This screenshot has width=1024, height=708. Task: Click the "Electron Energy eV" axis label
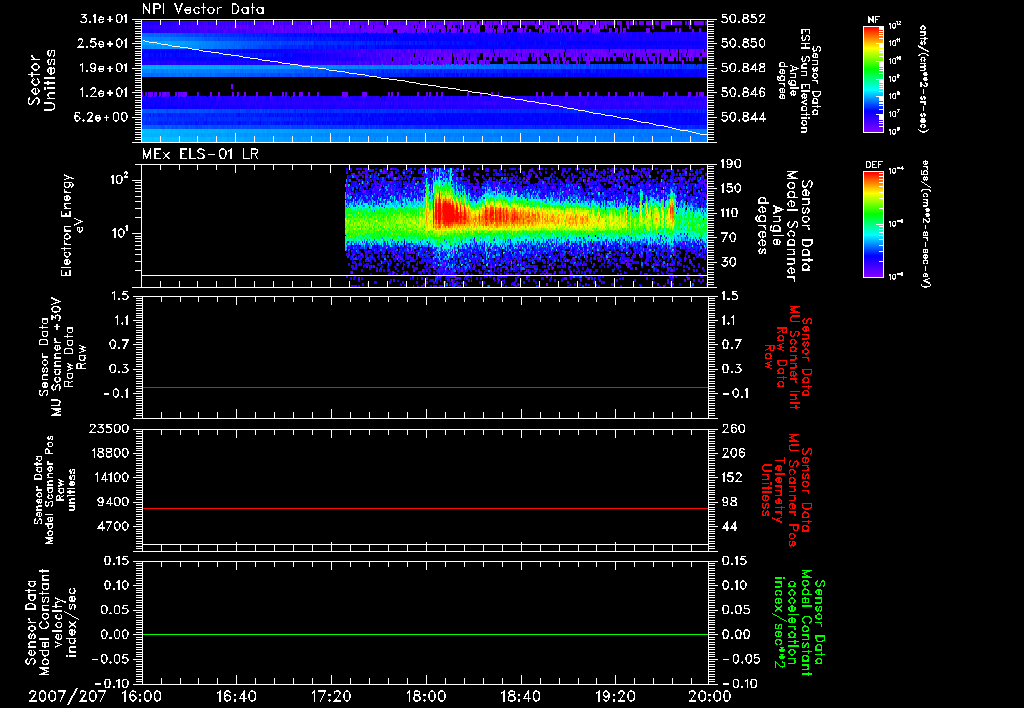(x=72, y=225)
